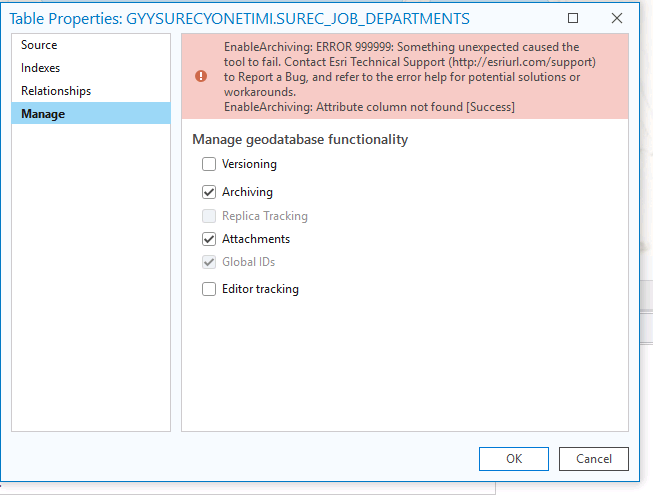This screenshot has height=501, width=653.
Task: Click the red error warning icon
Action: pyautogui.click(x=201, y=75)
